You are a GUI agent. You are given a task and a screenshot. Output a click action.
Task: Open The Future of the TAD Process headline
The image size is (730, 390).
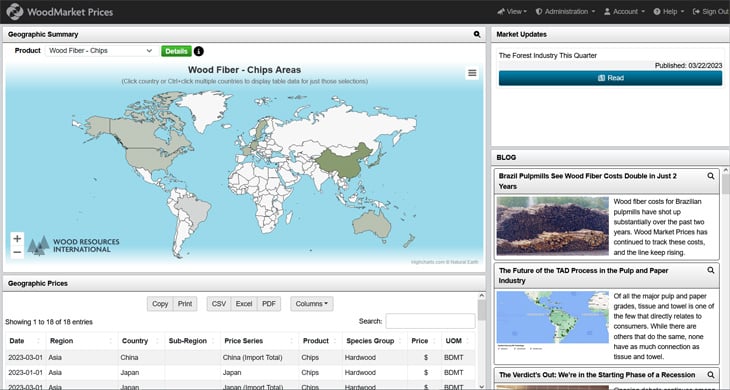pos(583,276)
